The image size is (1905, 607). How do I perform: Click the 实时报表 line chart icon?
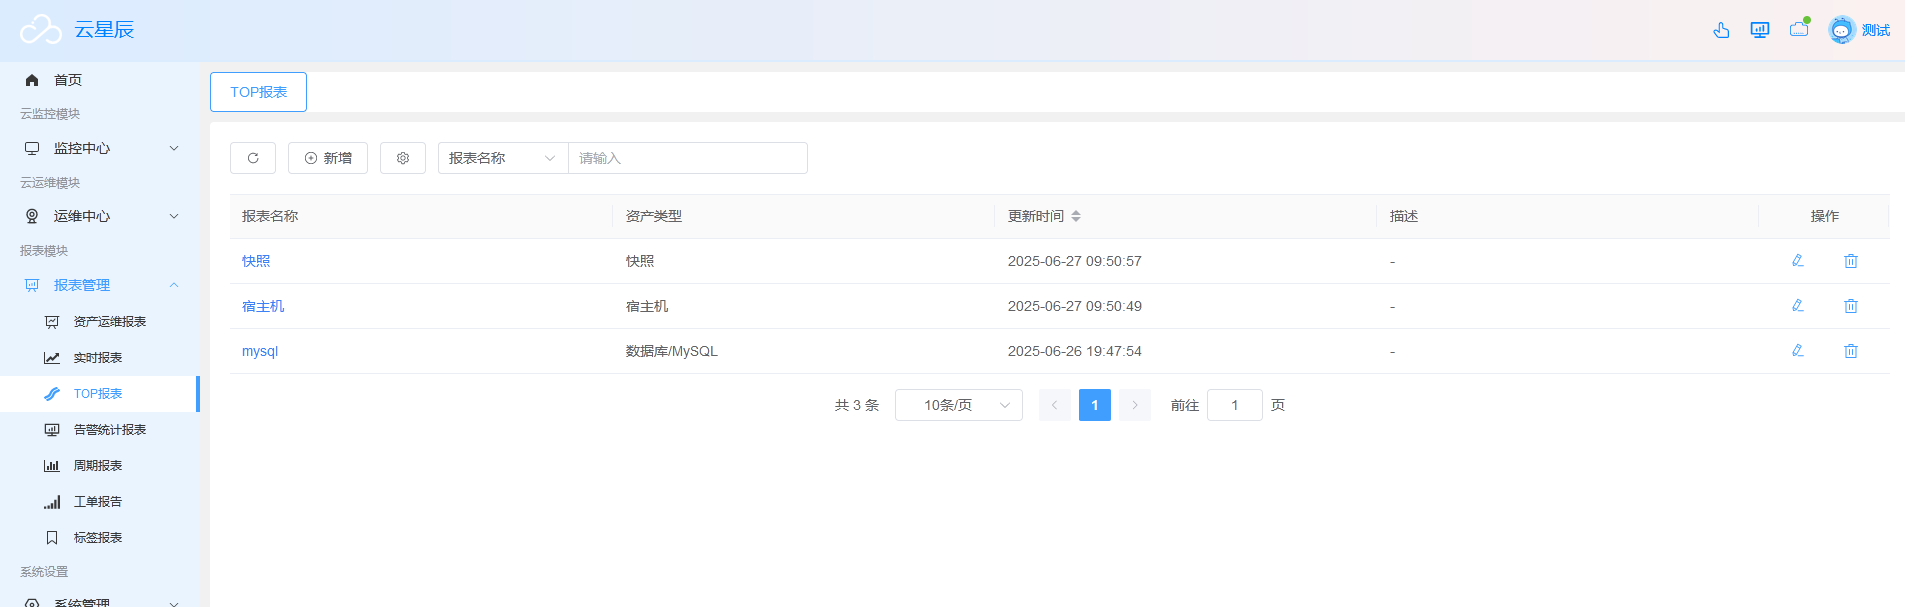click(52, 358)
